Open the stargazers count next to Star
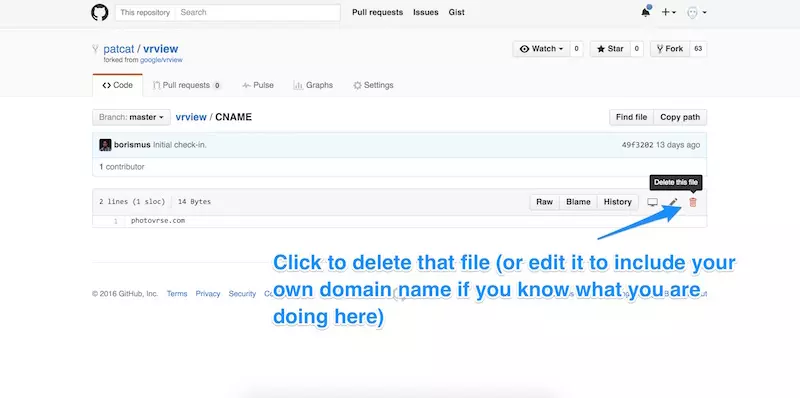 tap(636, 49)
